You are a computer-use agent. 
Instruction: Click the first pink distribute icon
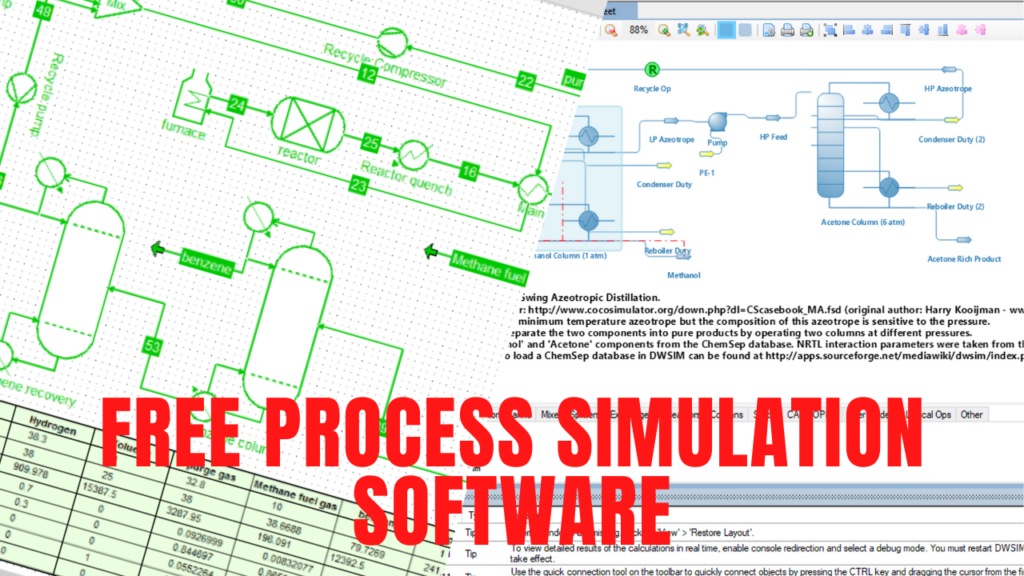coord(962,30)
